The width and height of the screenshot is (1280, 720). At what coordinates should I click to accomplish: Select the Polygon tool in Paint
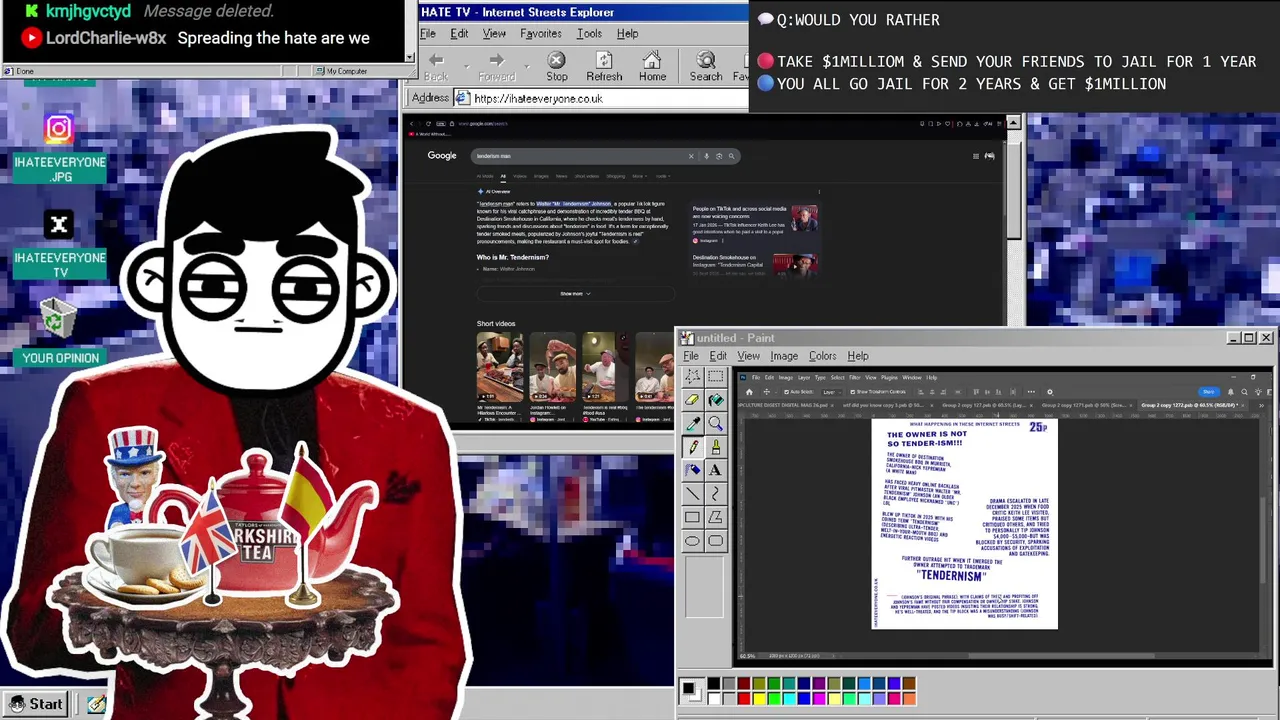point(715,517)
